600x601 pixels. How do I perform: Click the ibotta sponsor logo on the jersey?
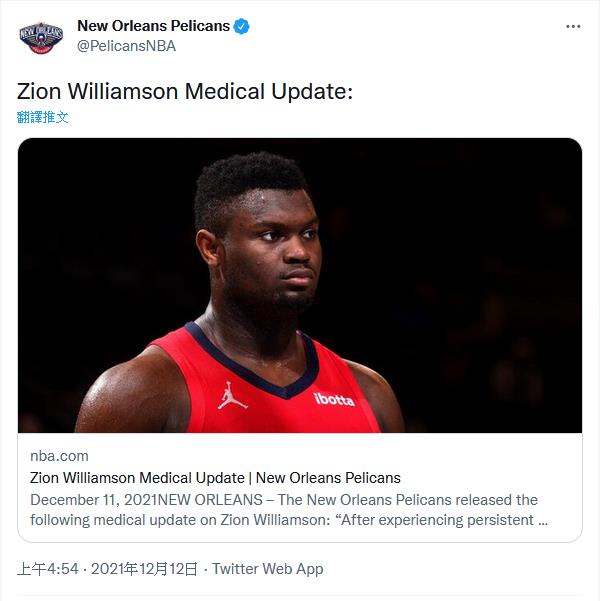[333, 399]
